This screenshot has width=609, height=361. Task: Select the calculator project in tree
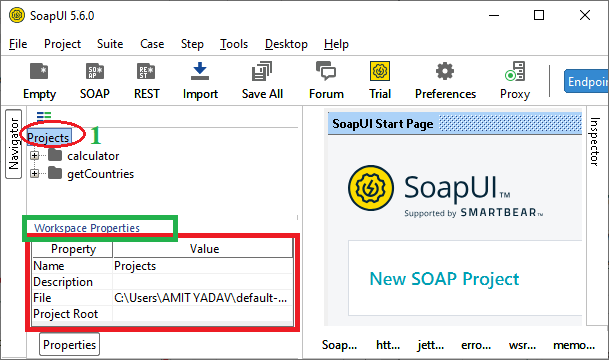(x=93, y=156)
